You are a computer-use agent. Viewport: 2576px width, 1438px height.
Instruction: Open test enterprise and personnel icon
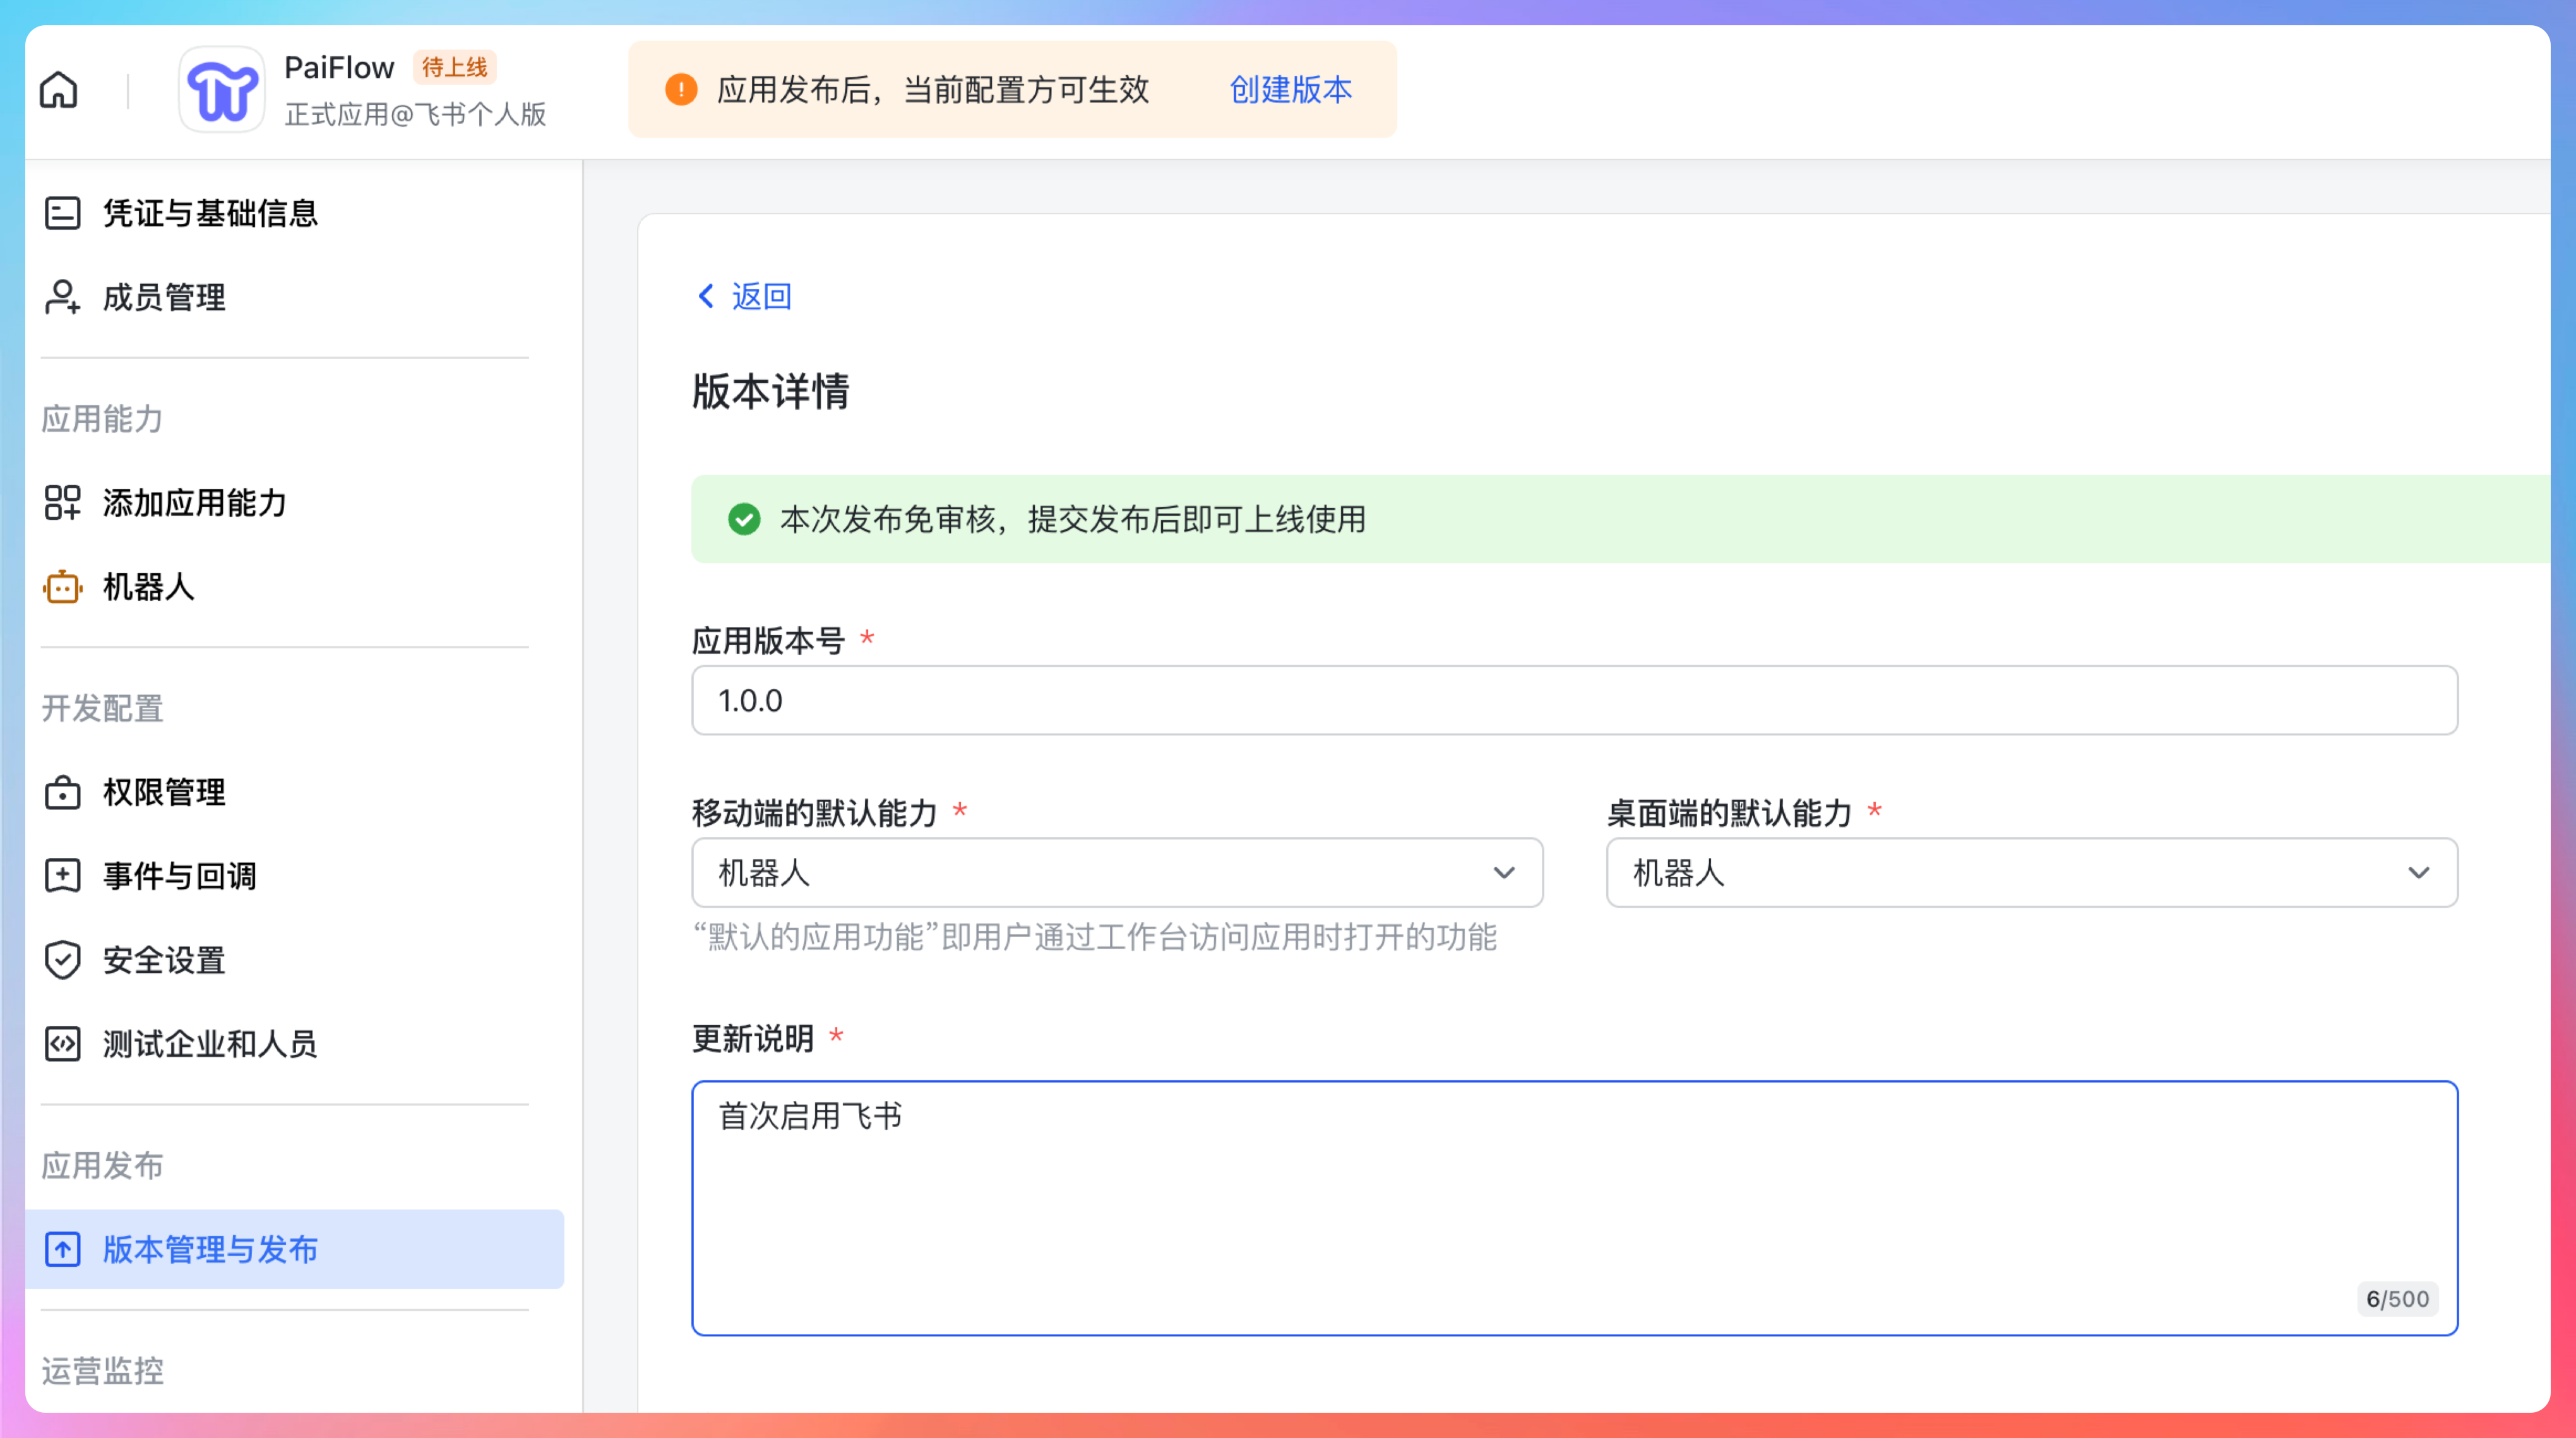tap(62, 1044)
